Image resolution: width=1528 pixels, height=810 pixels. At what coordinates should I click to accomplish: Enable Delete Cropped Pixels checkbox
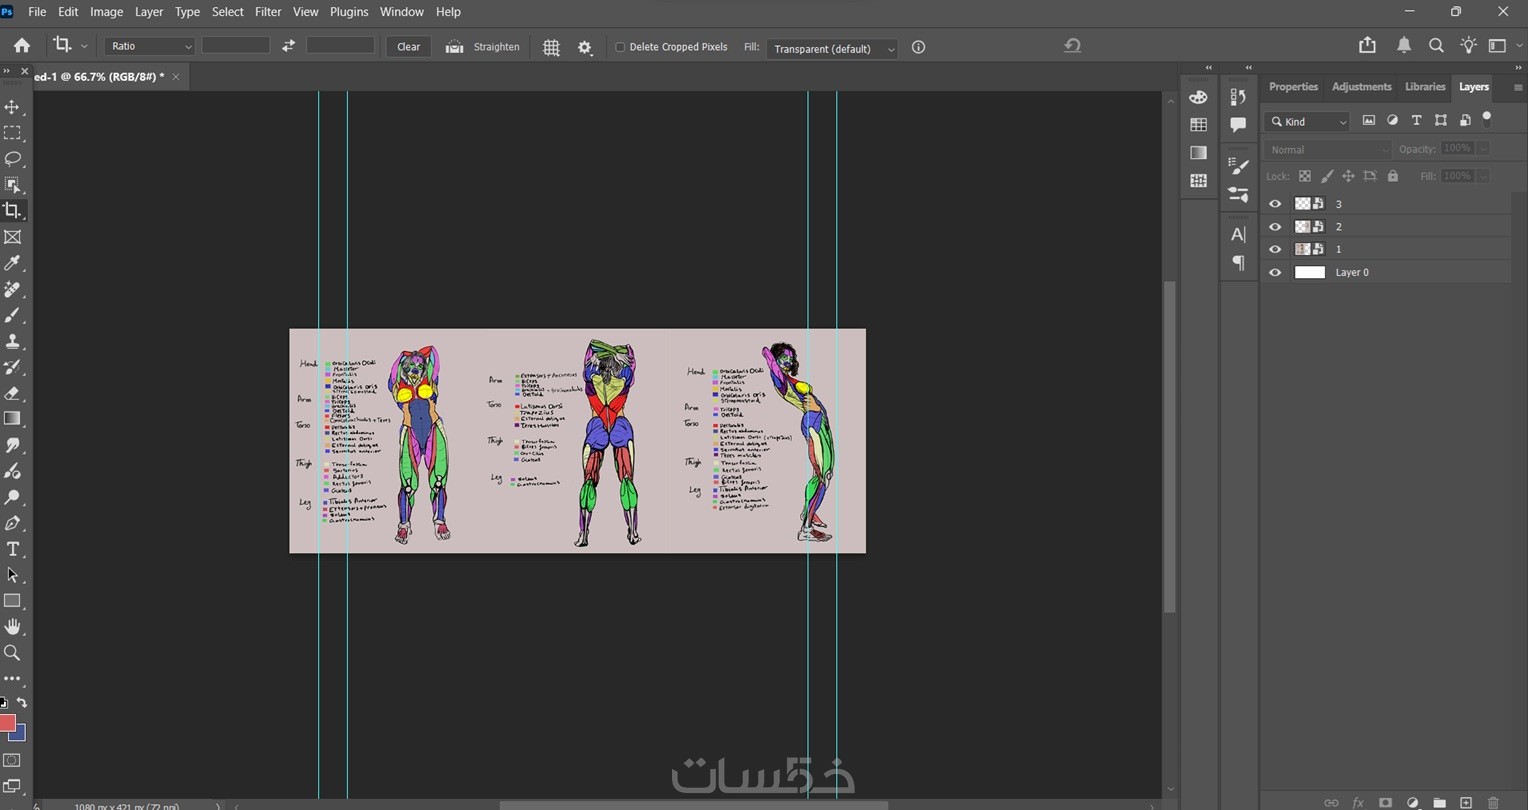[620, 47]
